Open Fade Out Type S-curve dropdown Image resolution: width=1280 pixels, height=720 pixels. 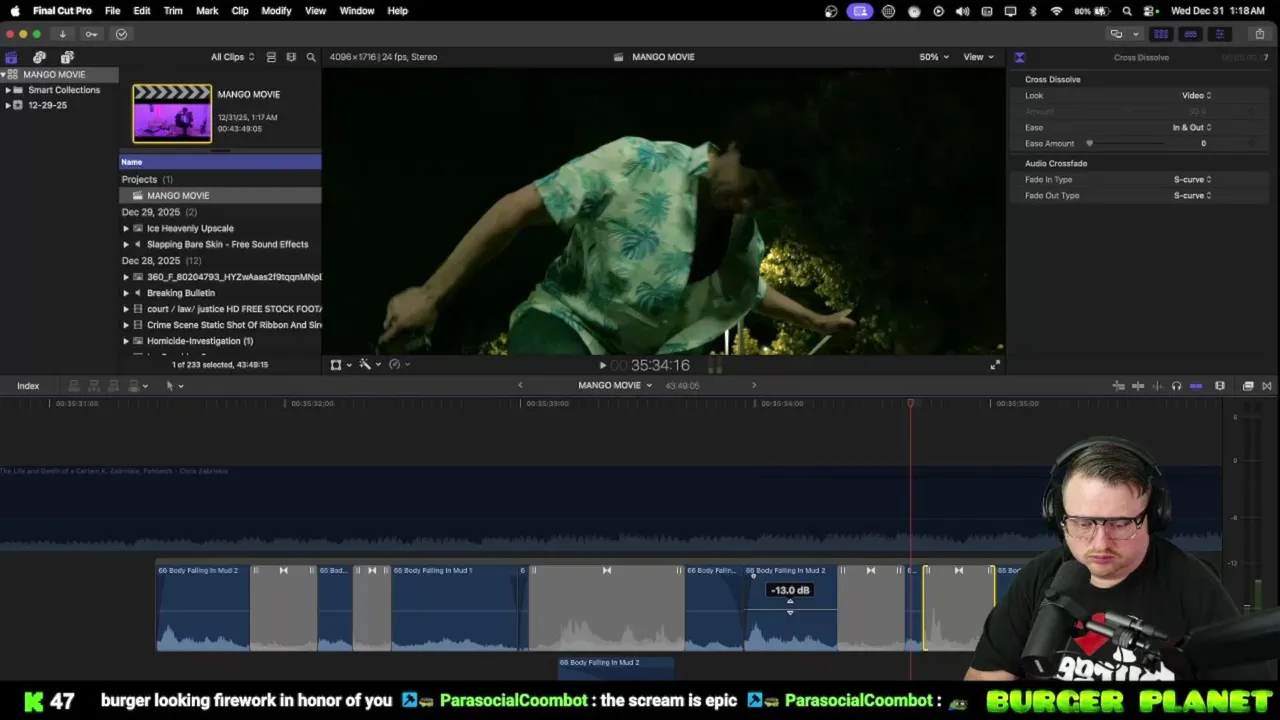[x=1192, y=195]
